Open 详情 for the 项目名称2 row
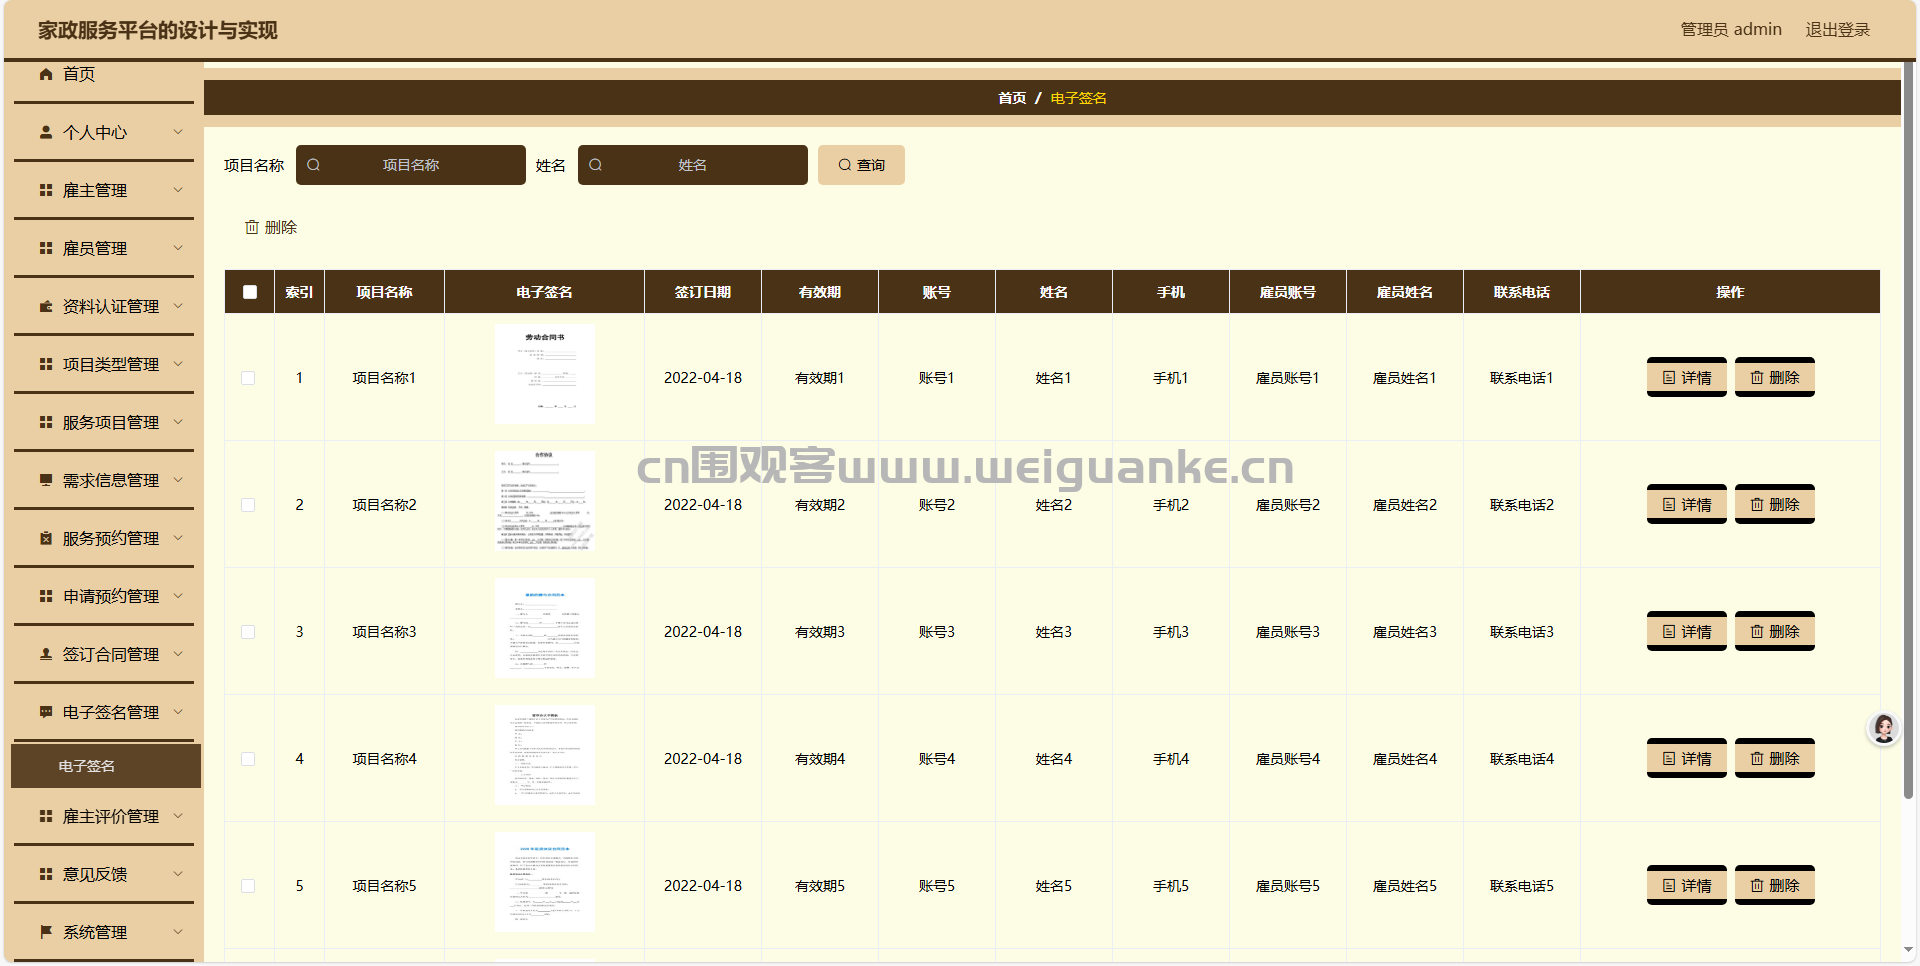1920x966 pixels. [1687, 505]
